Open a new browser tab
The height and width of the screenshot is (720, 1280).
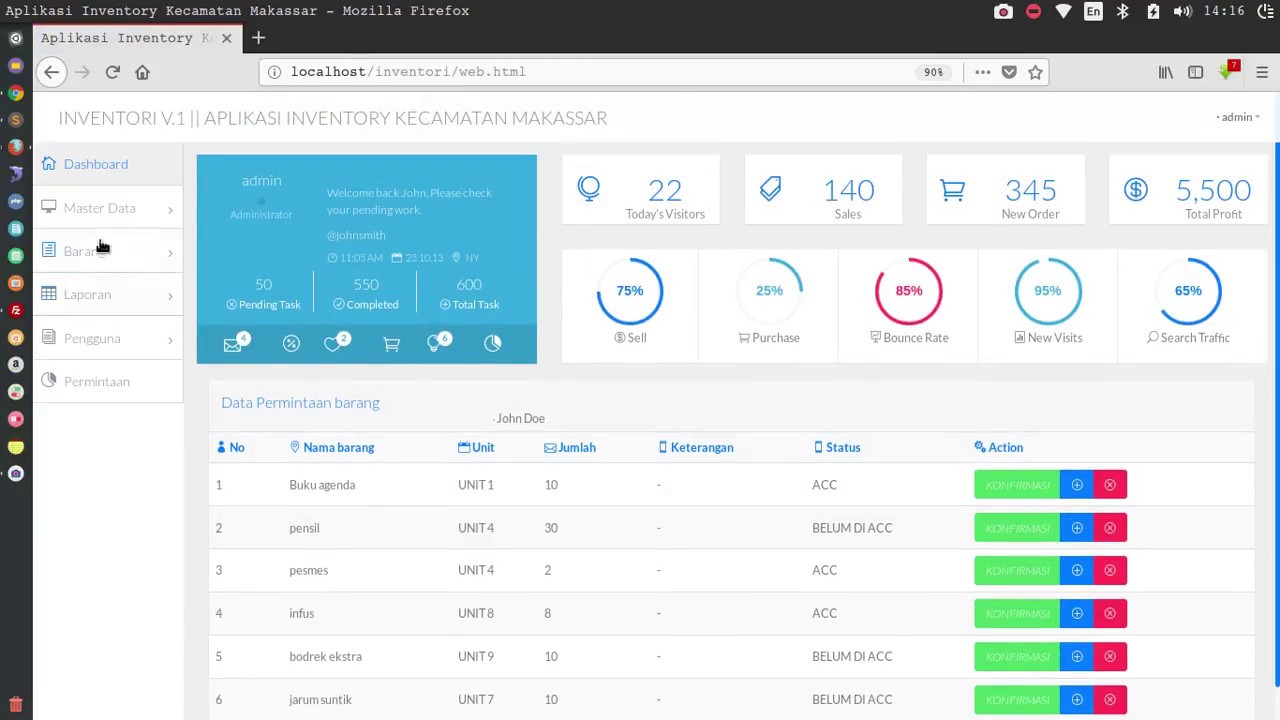click(258, 38)
